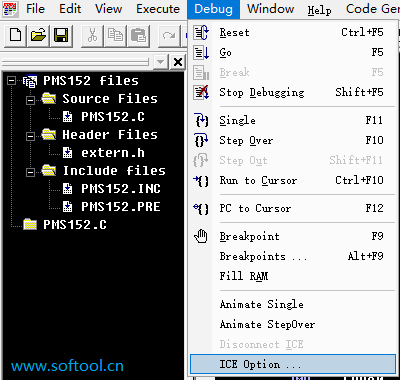Open the File menu
This screenshot has width=400, height=380.
(x=35, y=9)
